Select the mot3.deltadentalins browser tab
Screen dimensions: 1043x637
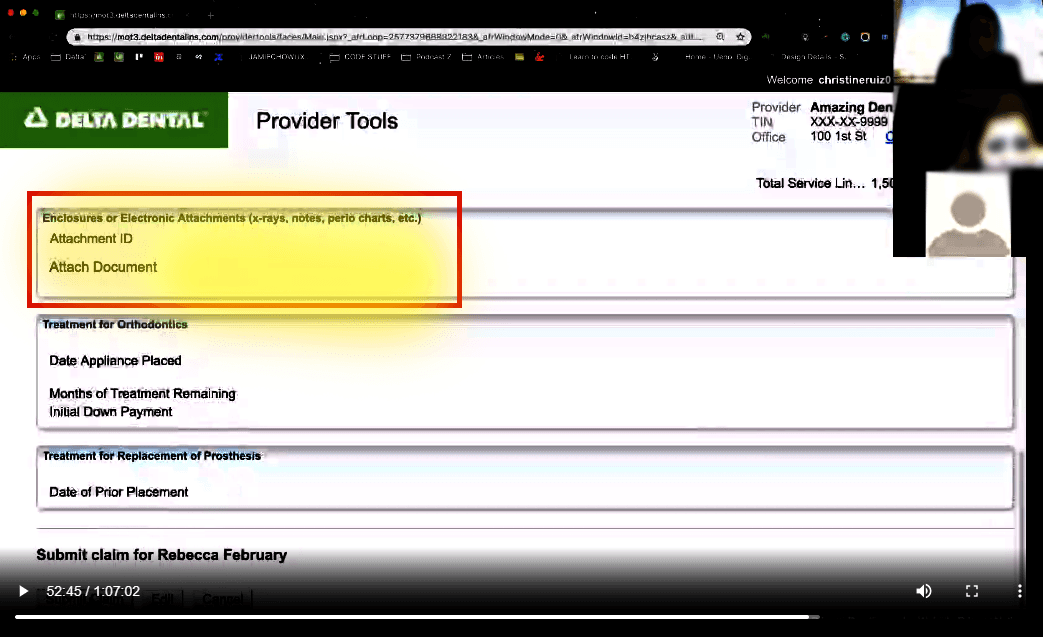[120, 15]
